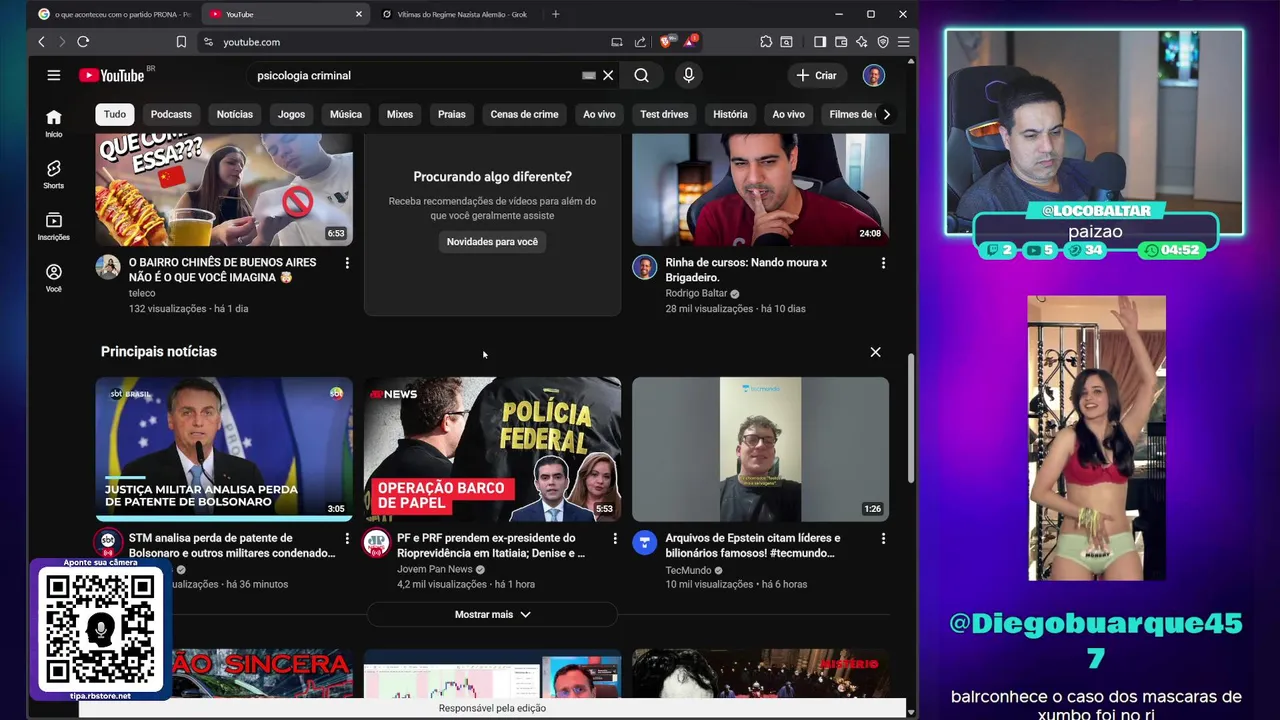Open the Criar dropdown button
Screen dimensions: 1280x720
[816, 75]
